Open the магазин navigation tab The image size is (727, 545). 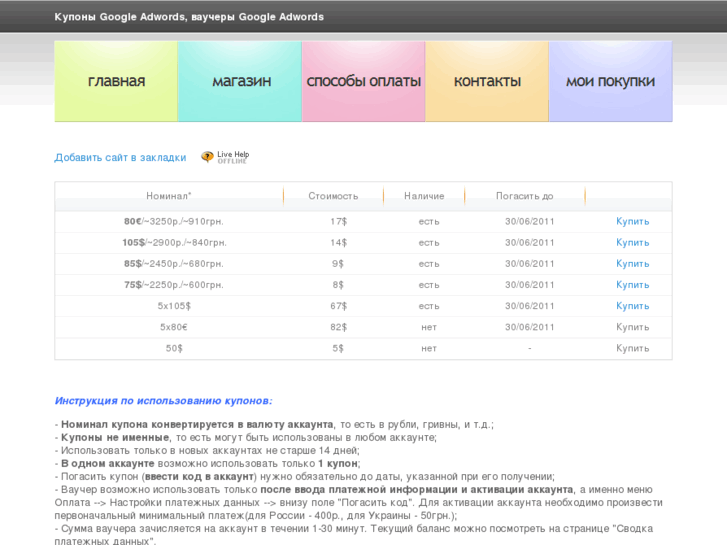pos(240,82)
